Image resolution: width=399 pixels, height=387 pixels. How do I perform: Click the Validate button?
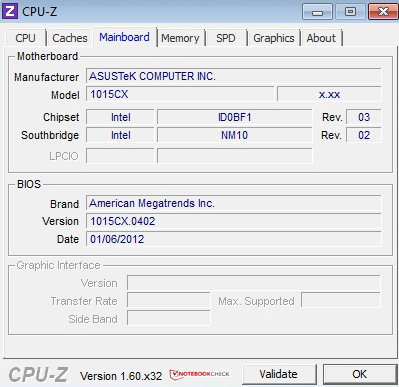tap(279, 374)
